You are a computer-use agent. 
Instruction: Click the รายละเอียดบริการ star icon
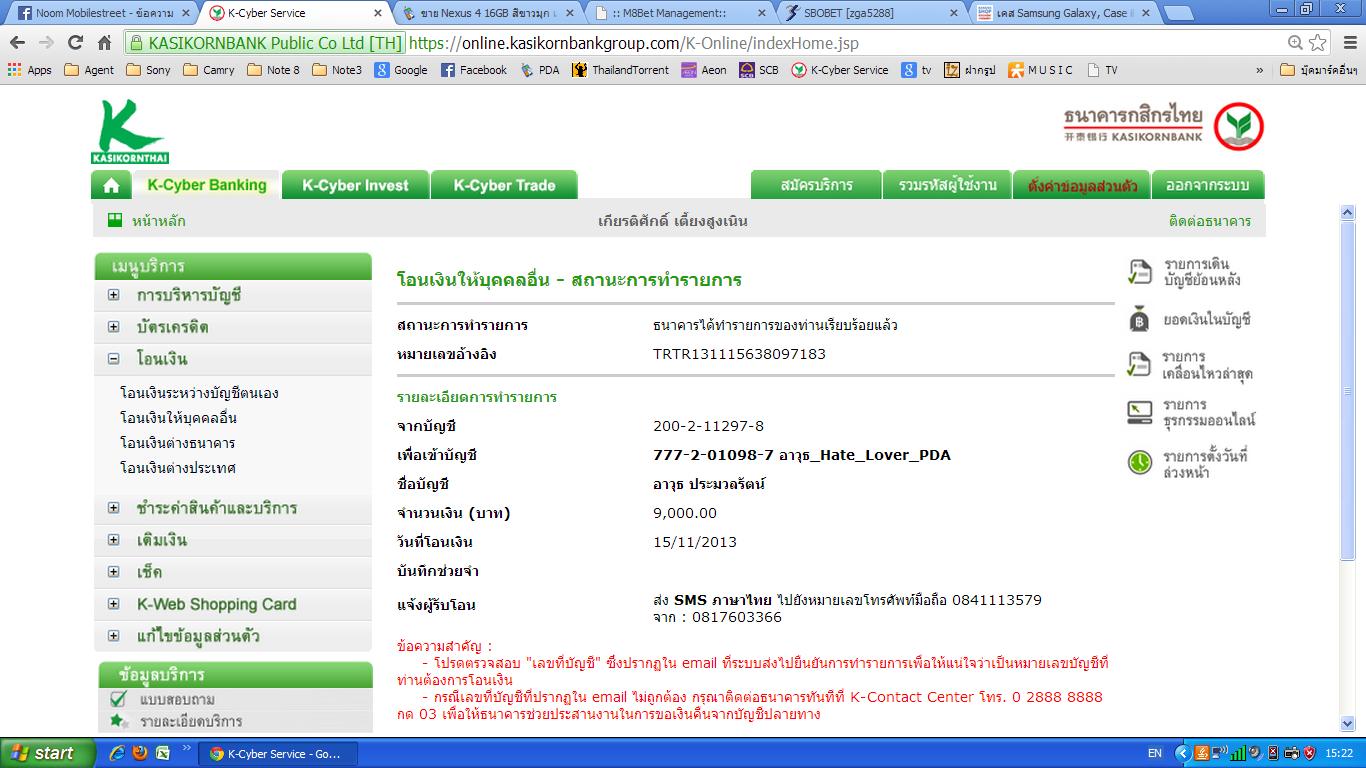[x=118, y=721]
